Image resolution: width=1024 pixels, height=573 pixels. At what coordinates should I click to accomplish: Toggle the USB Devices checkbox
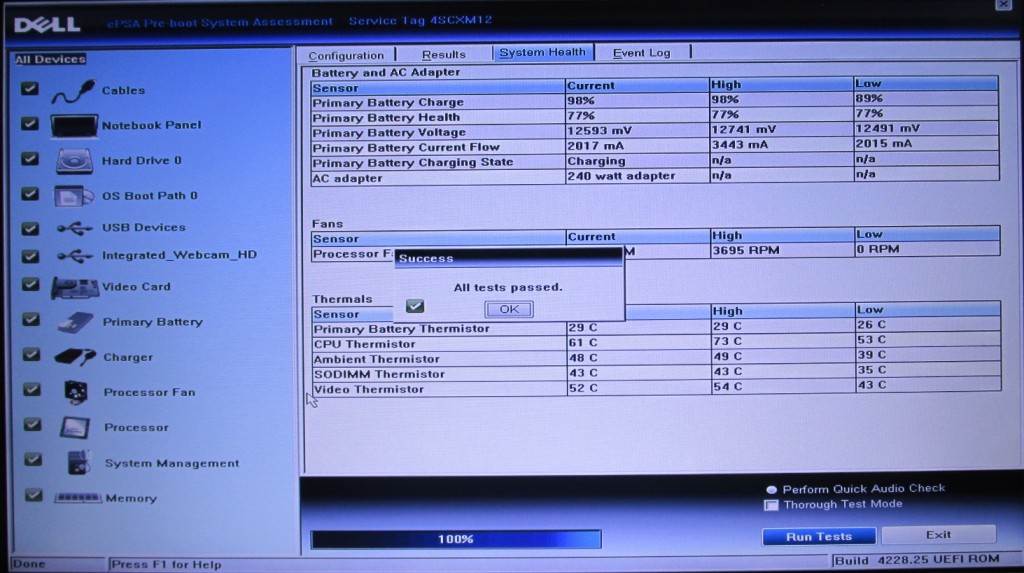pos(30,227)
